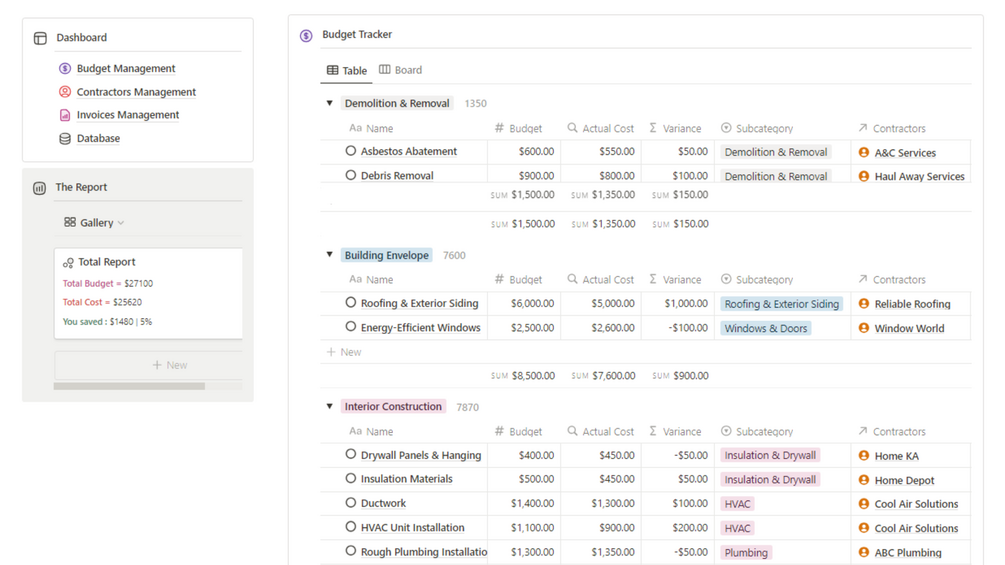The width and height of the screenshot is (1005, 565).
Task: Toggle the Asbestos Abatement status circle
Action: (x=351, y=151)
